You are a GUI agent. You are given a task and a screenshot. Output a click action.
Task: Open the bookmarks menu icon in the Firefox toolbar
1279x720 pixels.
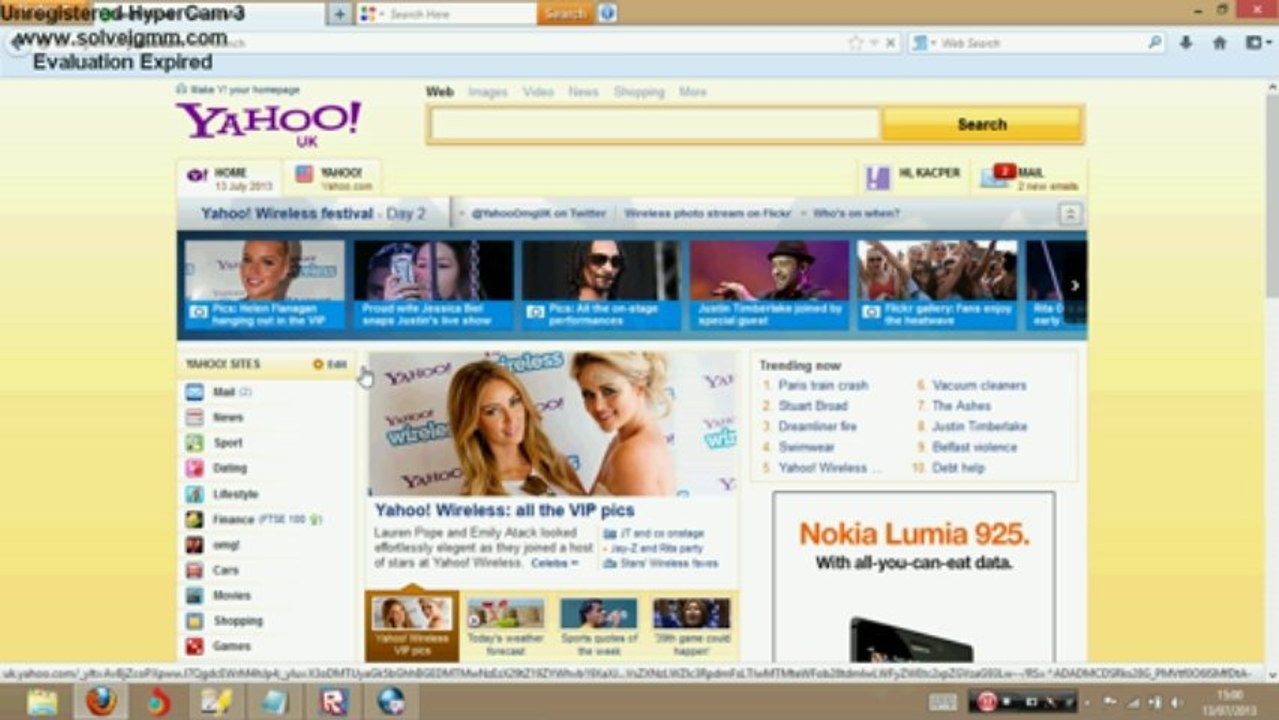pos(1254,43)
